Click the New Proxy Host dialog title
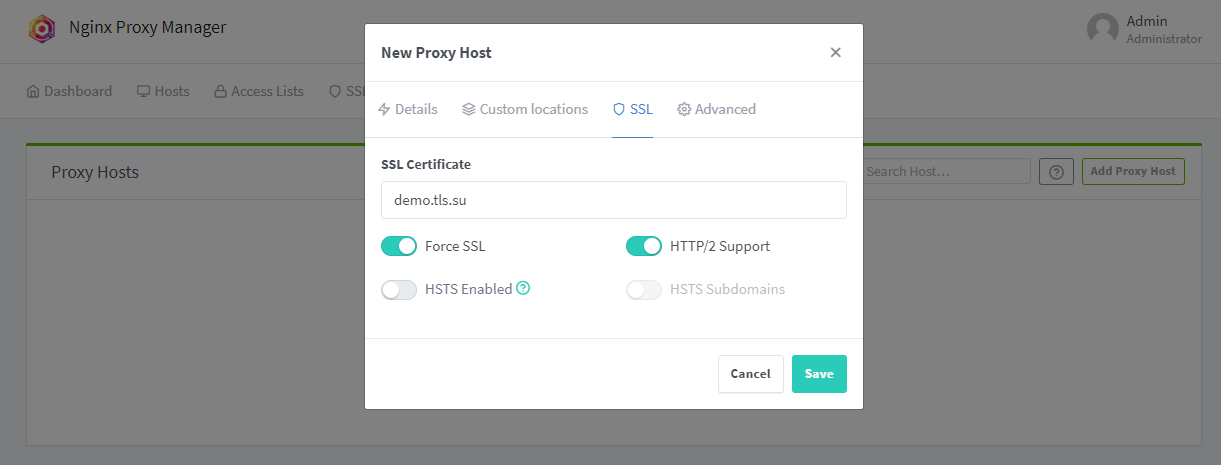The width and height of the screenshot is (1221, 465). 436,53
